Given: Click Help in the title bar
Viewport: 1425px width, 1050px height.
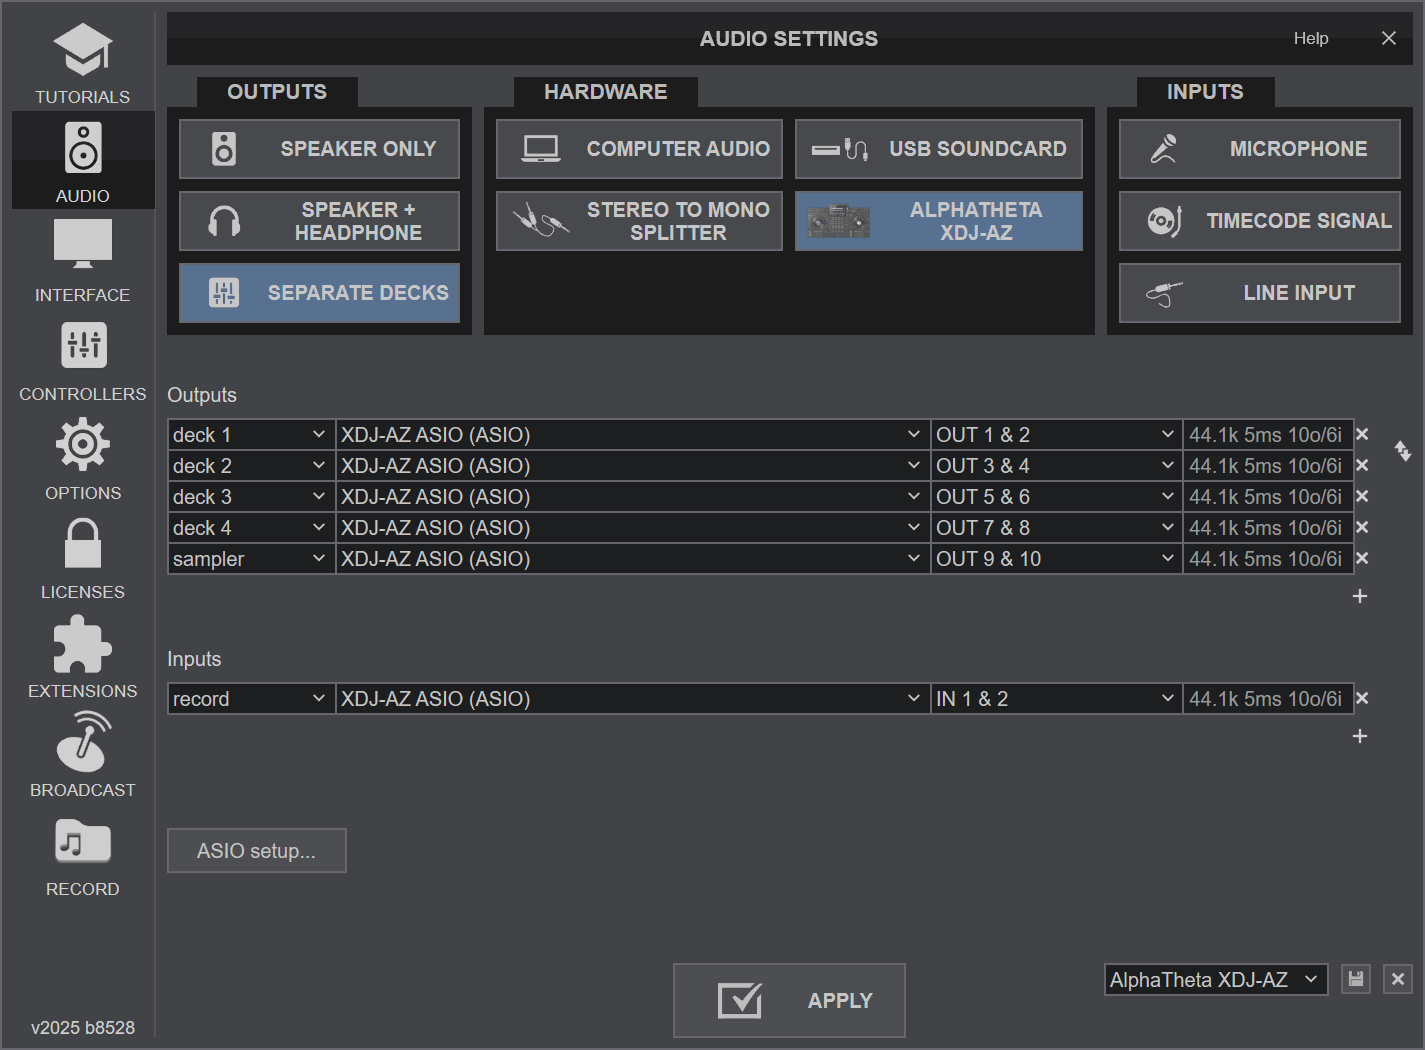Looking at the screenshot, I should click(x=1310, y=38).
